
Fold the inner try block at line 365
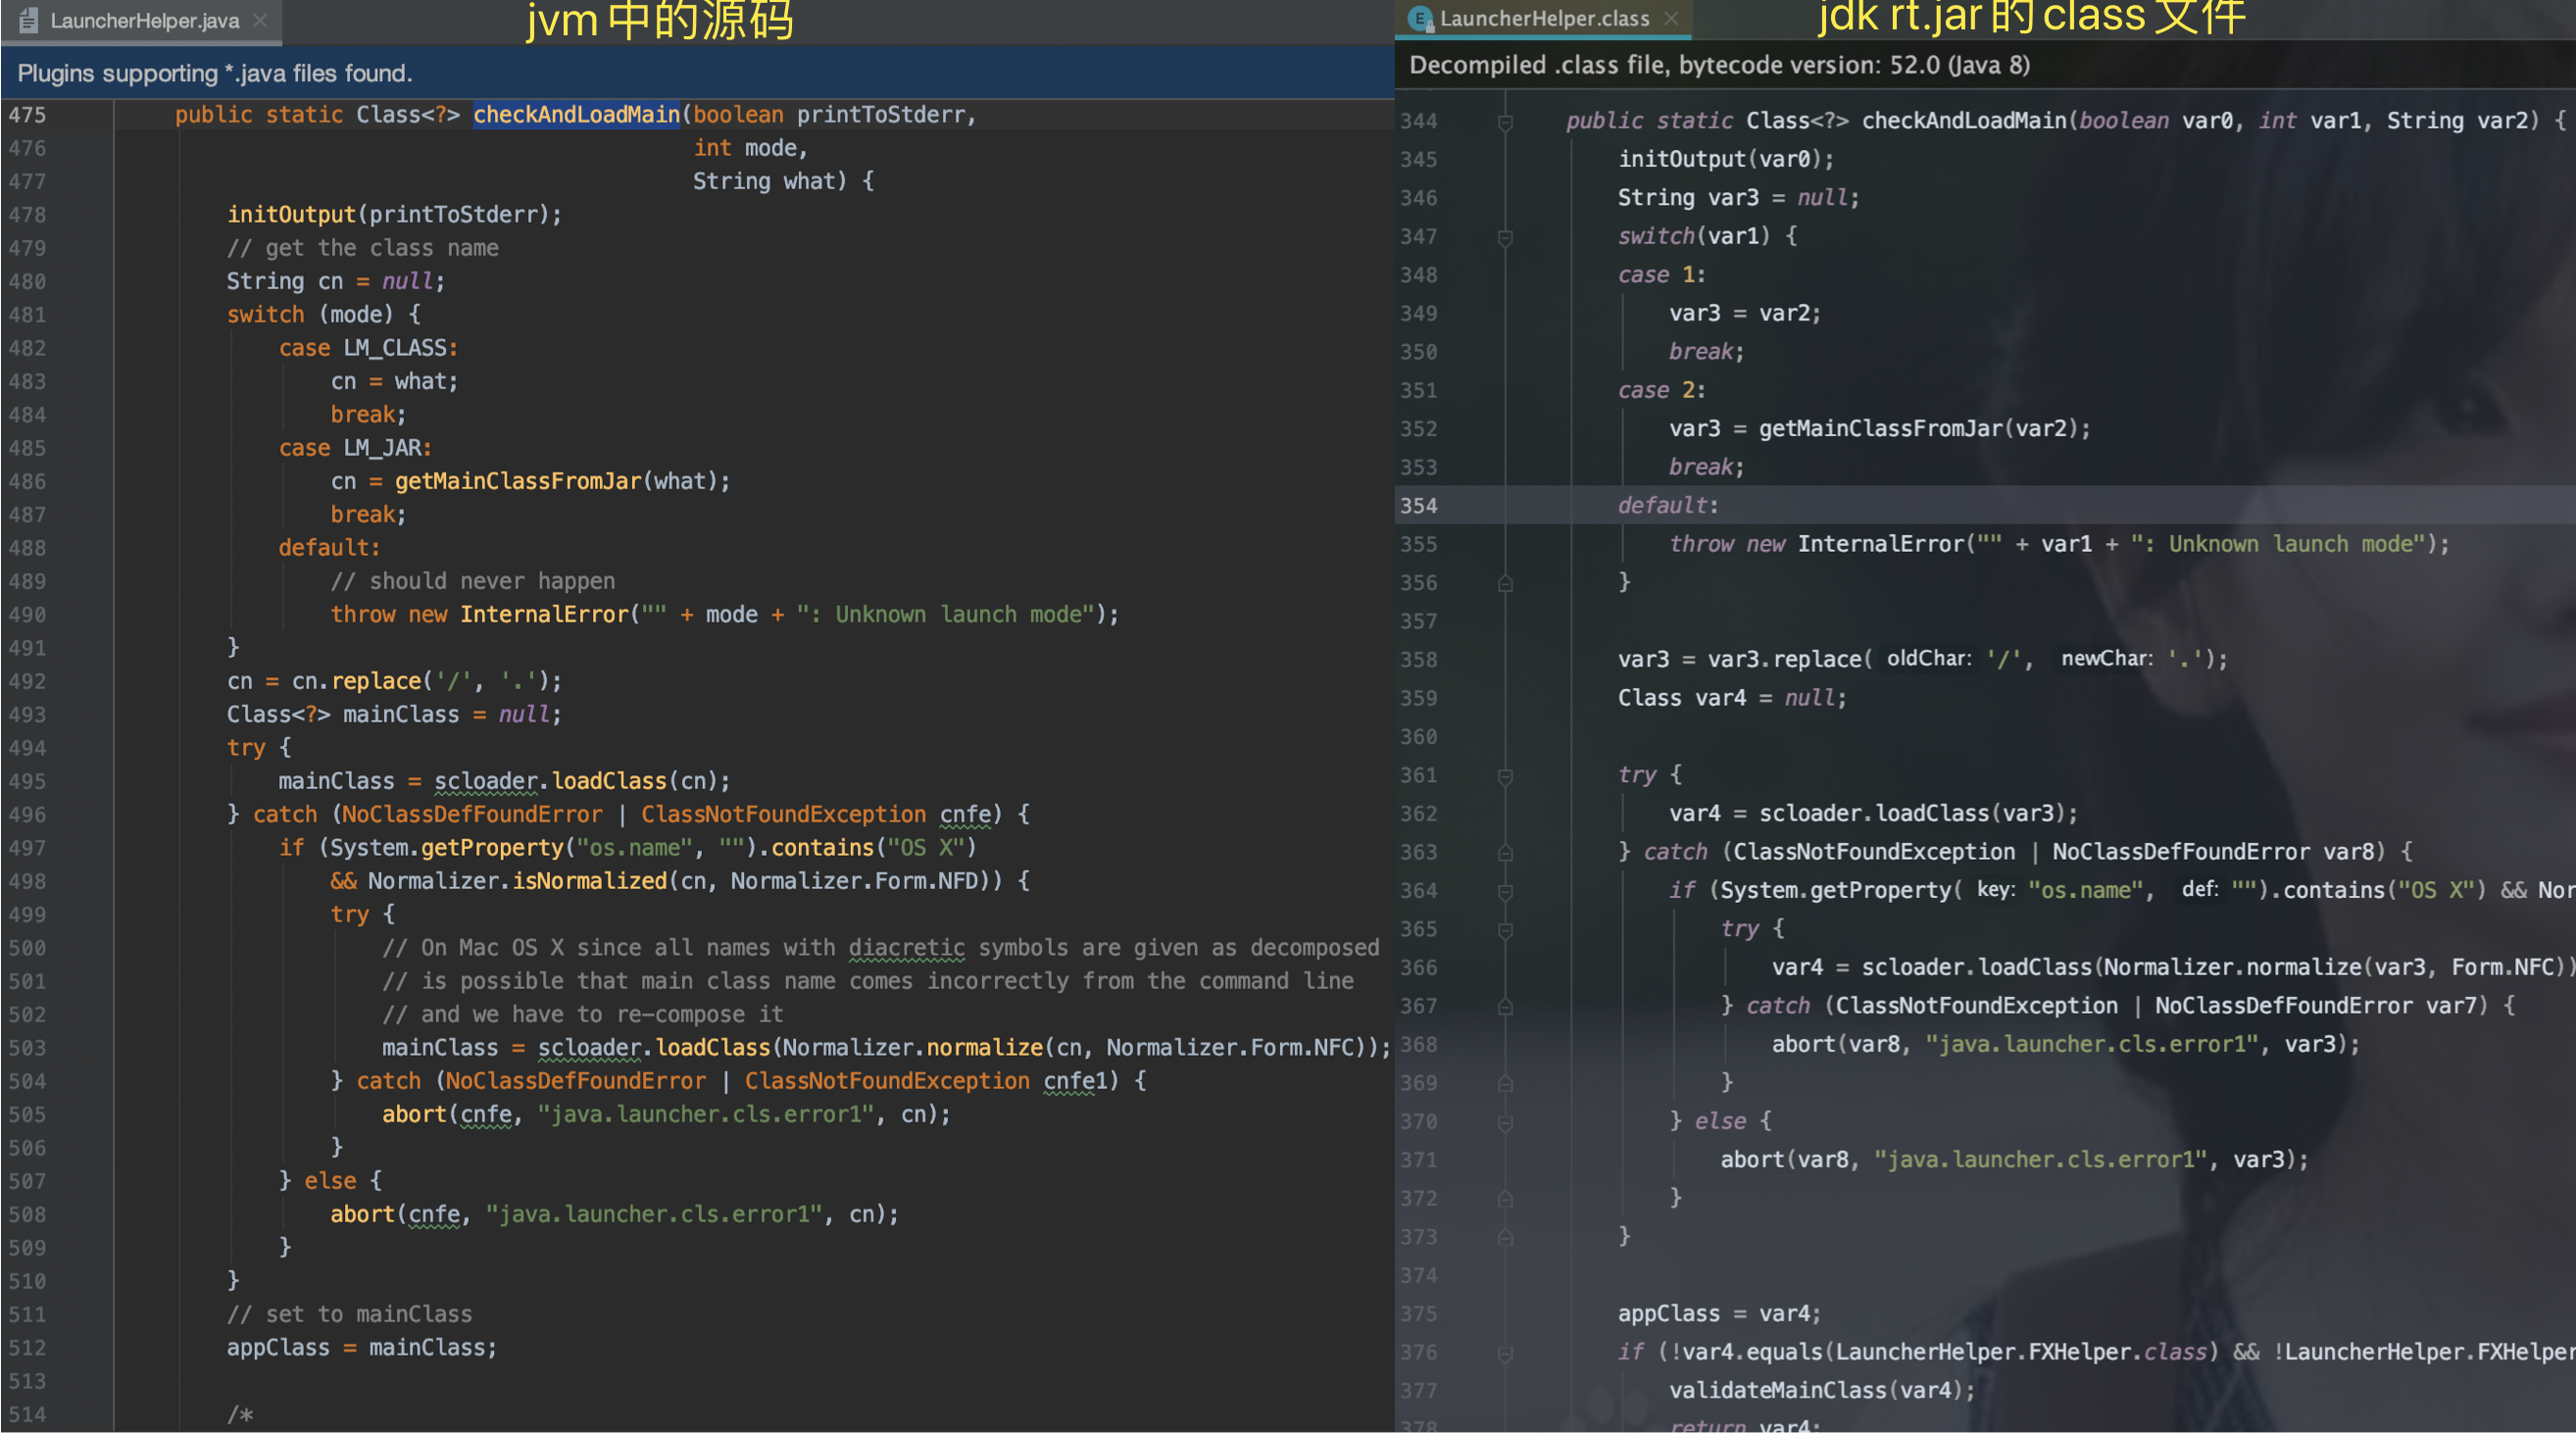[x=1505, y=930]
